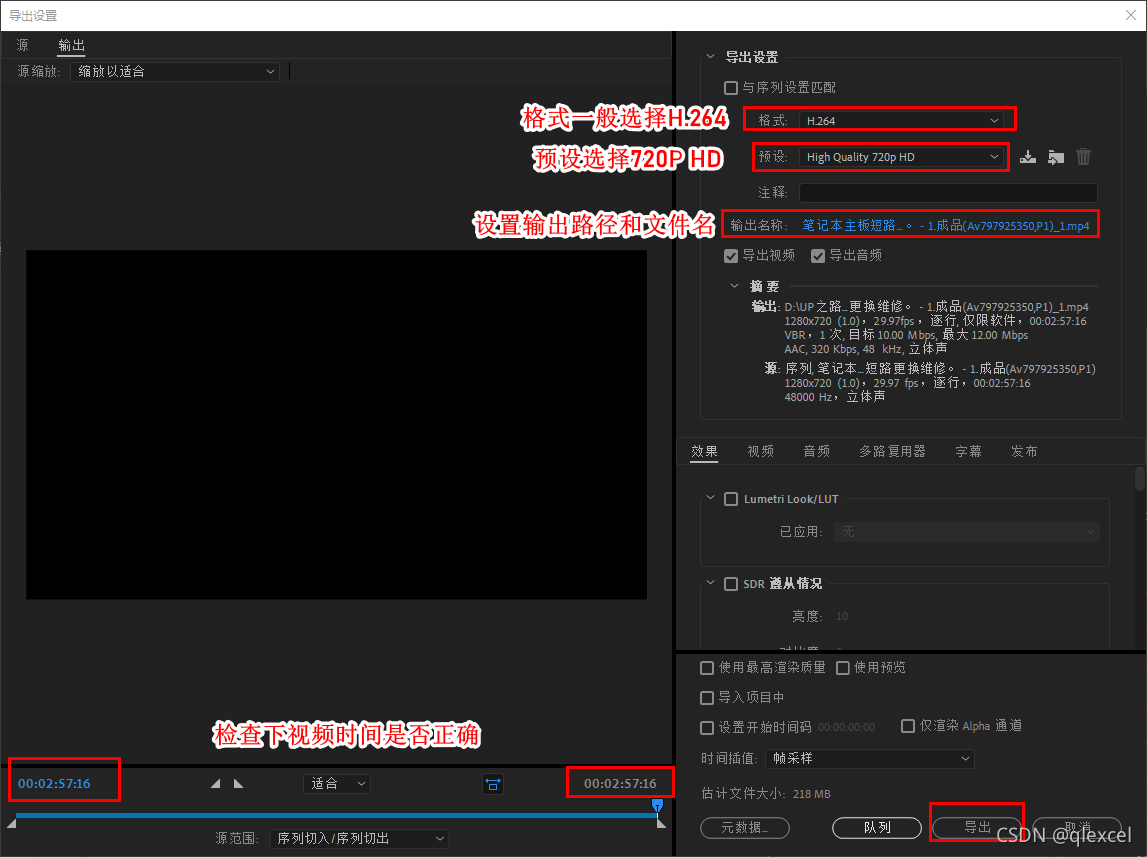Image resolution: width=1147 pixels, height=857 pixels.
Task: Enable SDR 遵从情况 checkbox
Action: point(731,584)
